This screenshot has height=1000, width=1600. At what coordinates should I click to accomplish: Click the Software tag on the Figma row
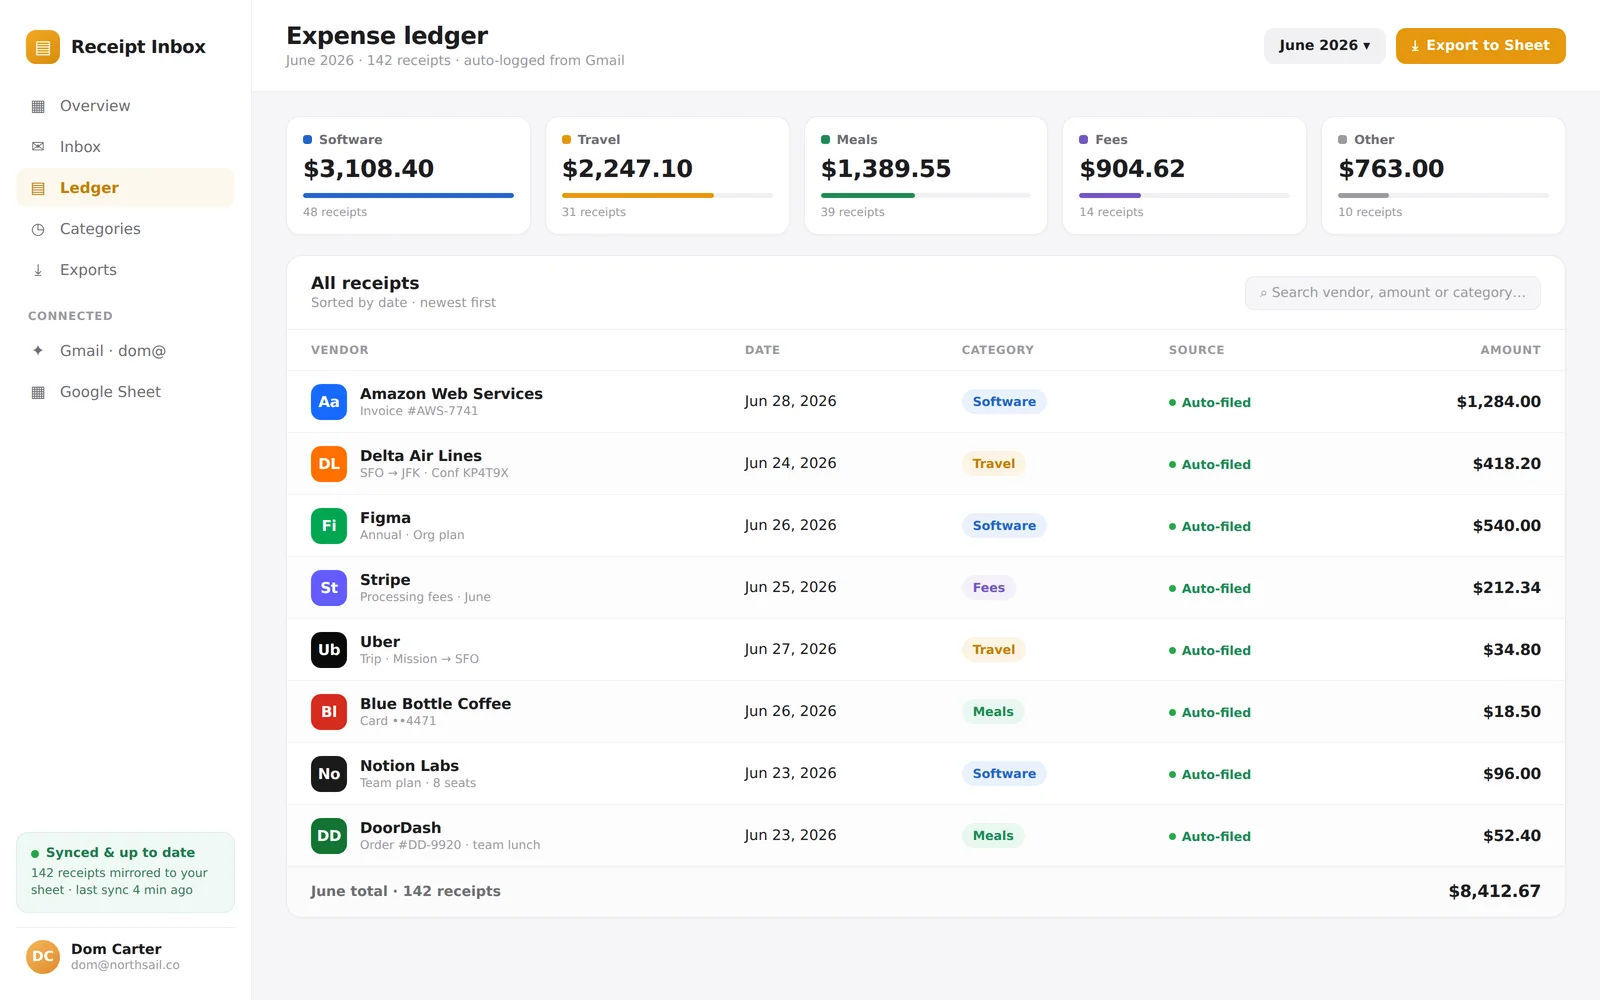[x=1004, y=526]
